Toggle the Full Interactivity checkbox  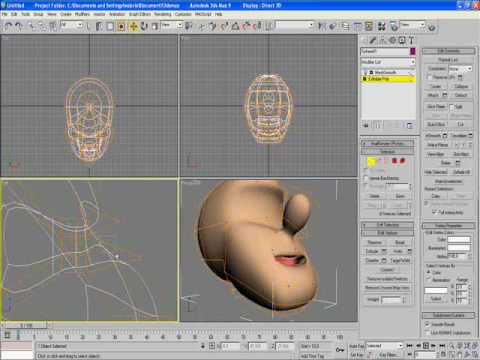(434, 212)
